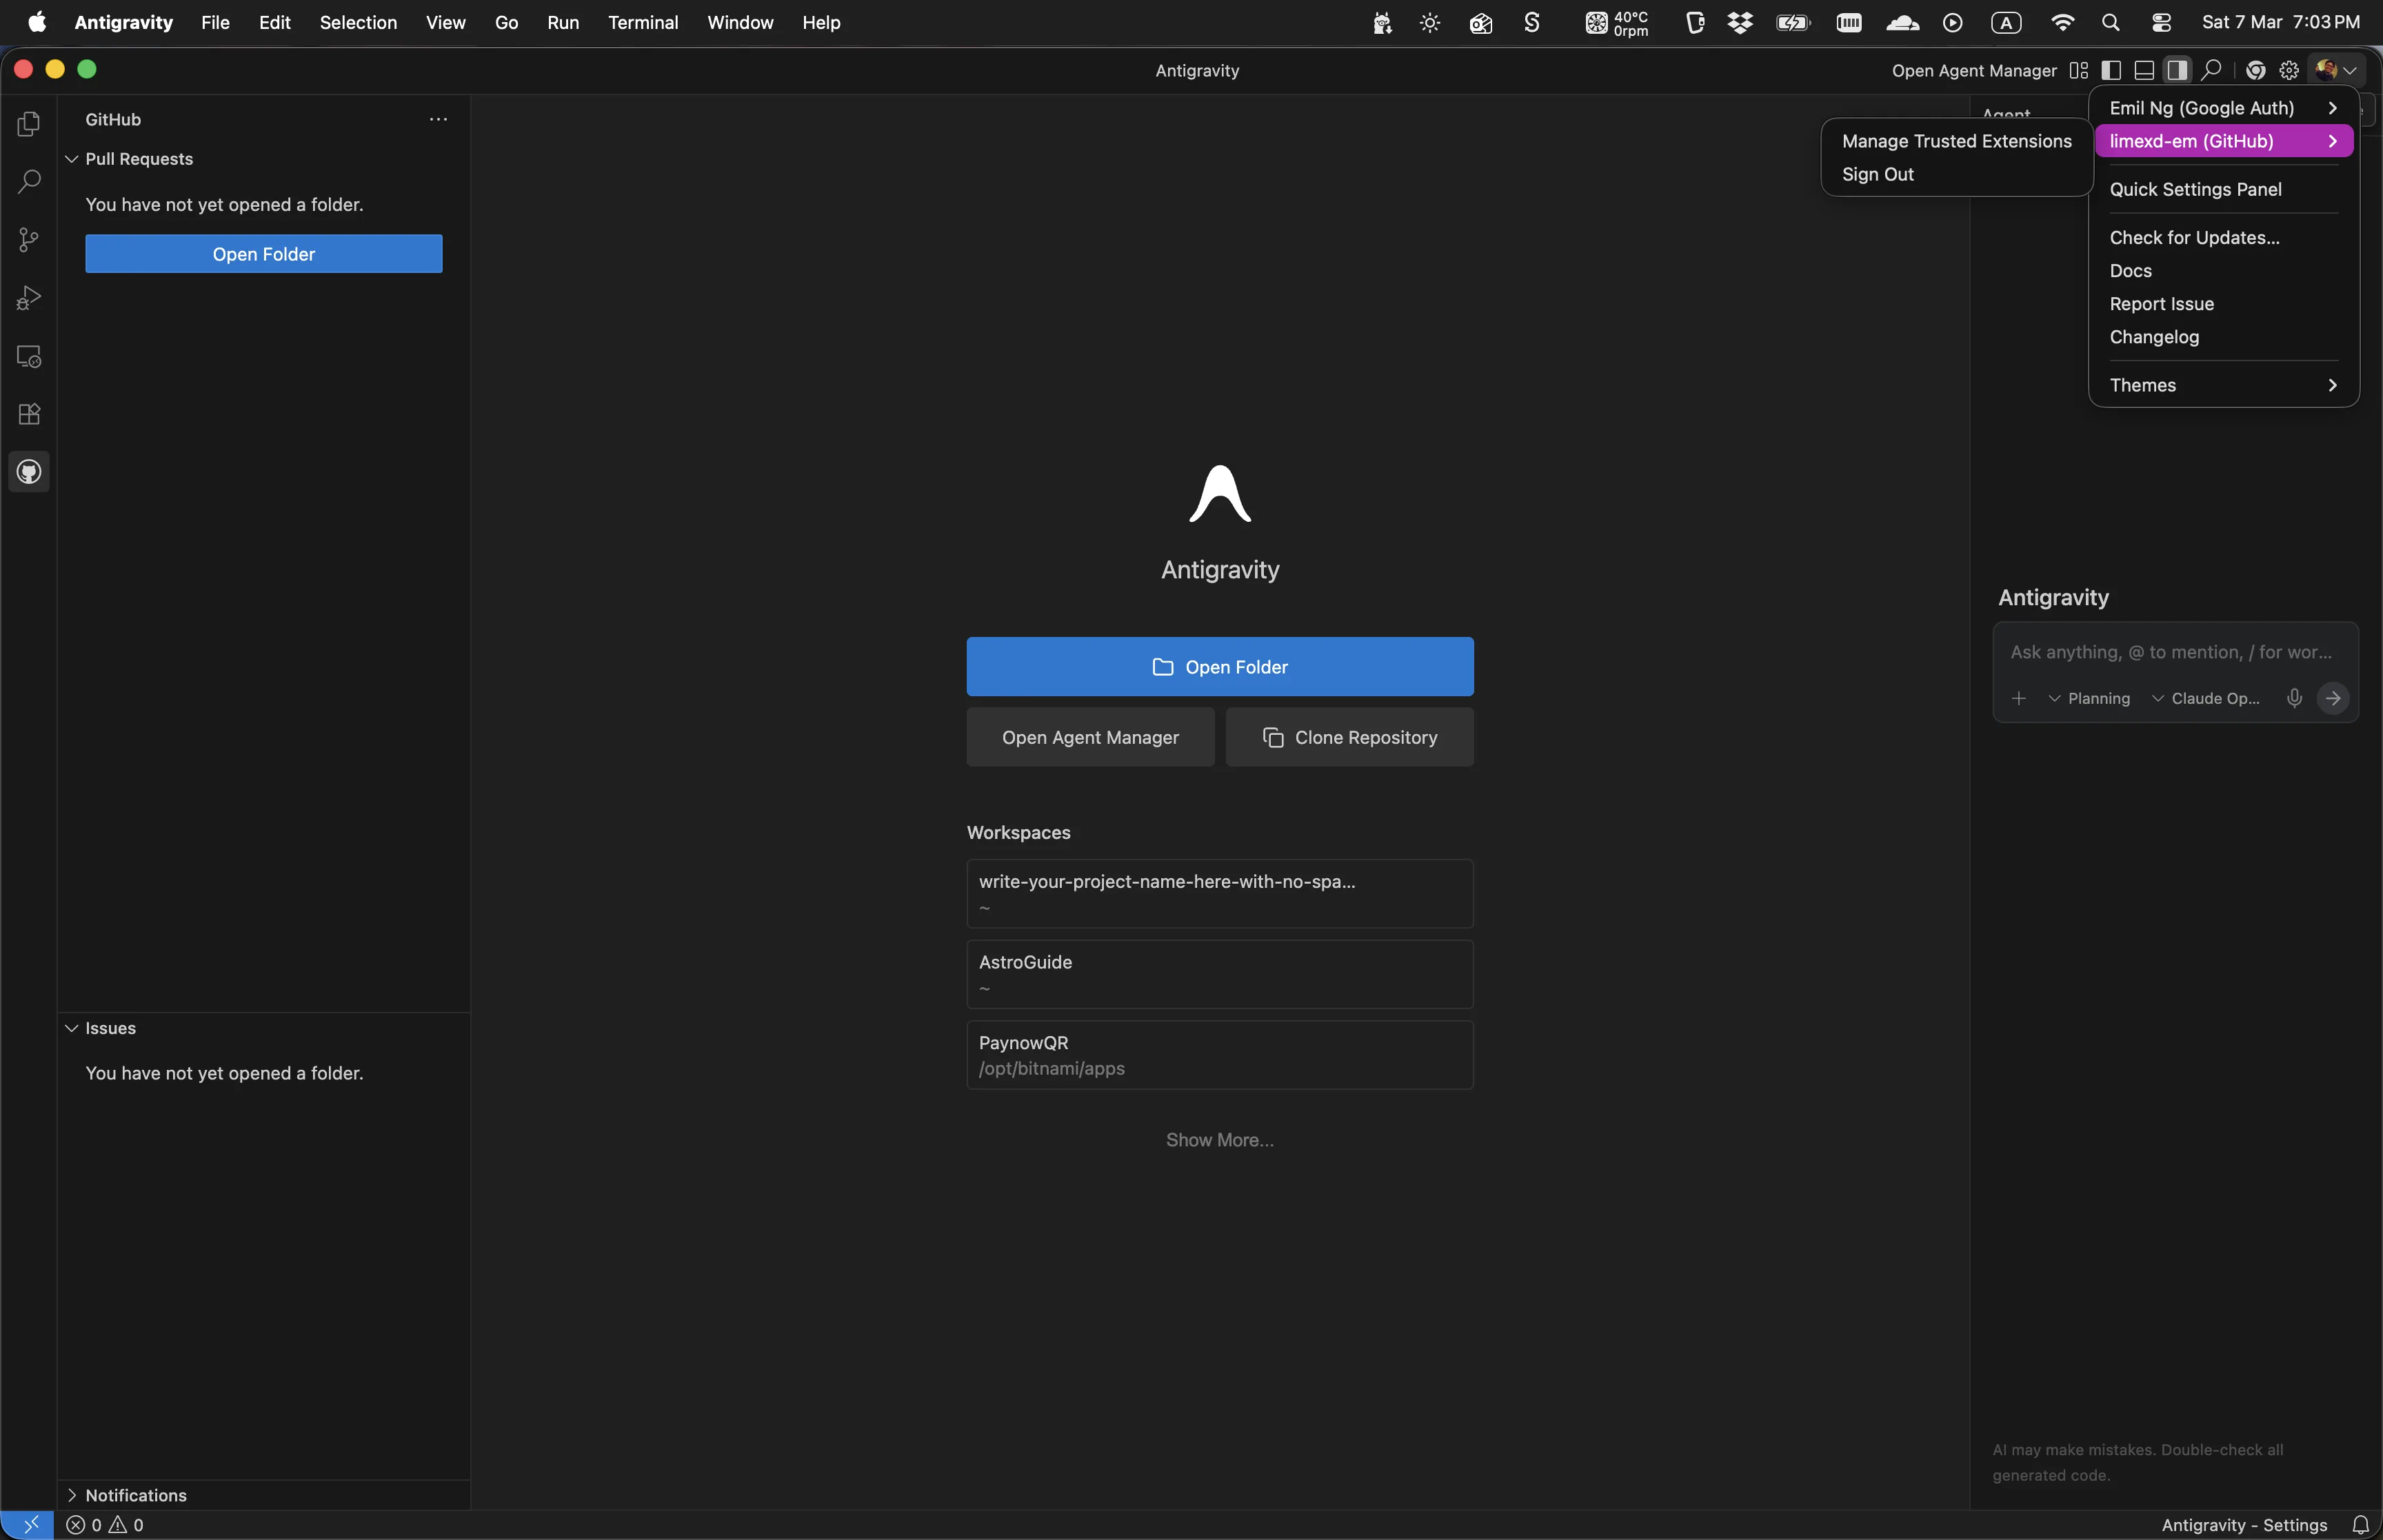Open Docs from the profile menu
The image size is (2383, 1540).
[x=2224, y=270]
